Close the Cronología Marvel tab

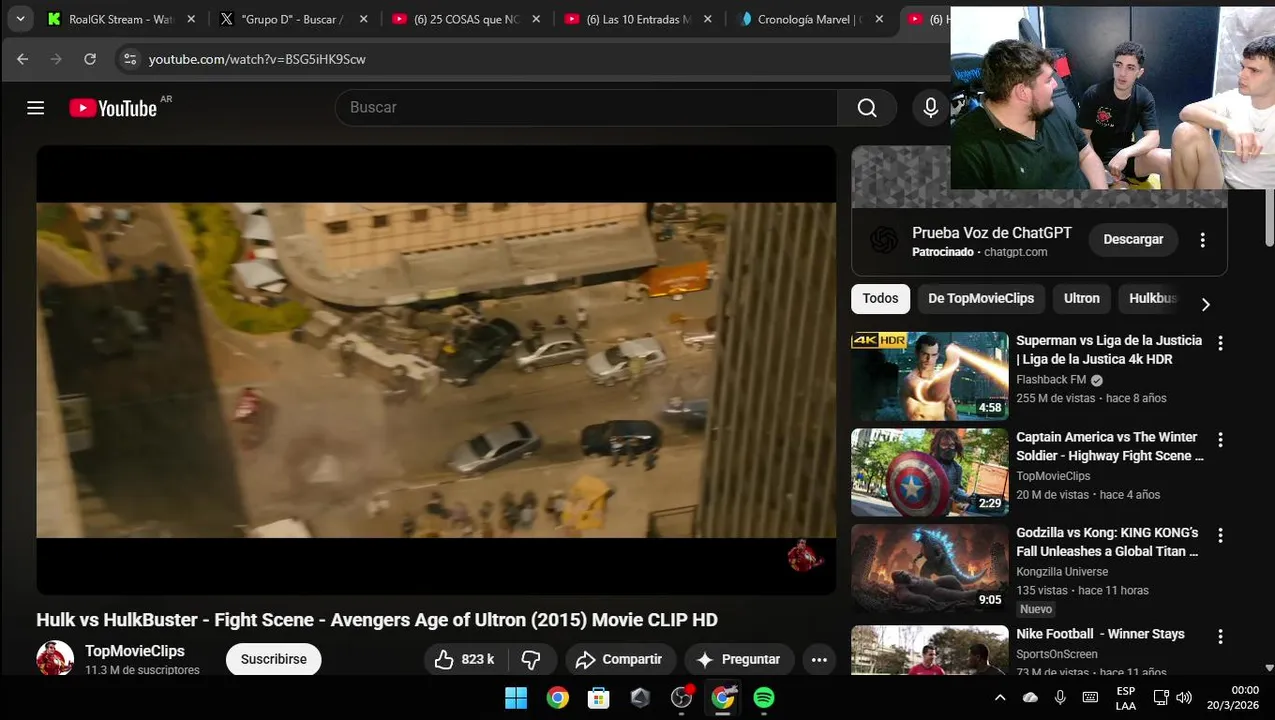(x=880, y=19)
